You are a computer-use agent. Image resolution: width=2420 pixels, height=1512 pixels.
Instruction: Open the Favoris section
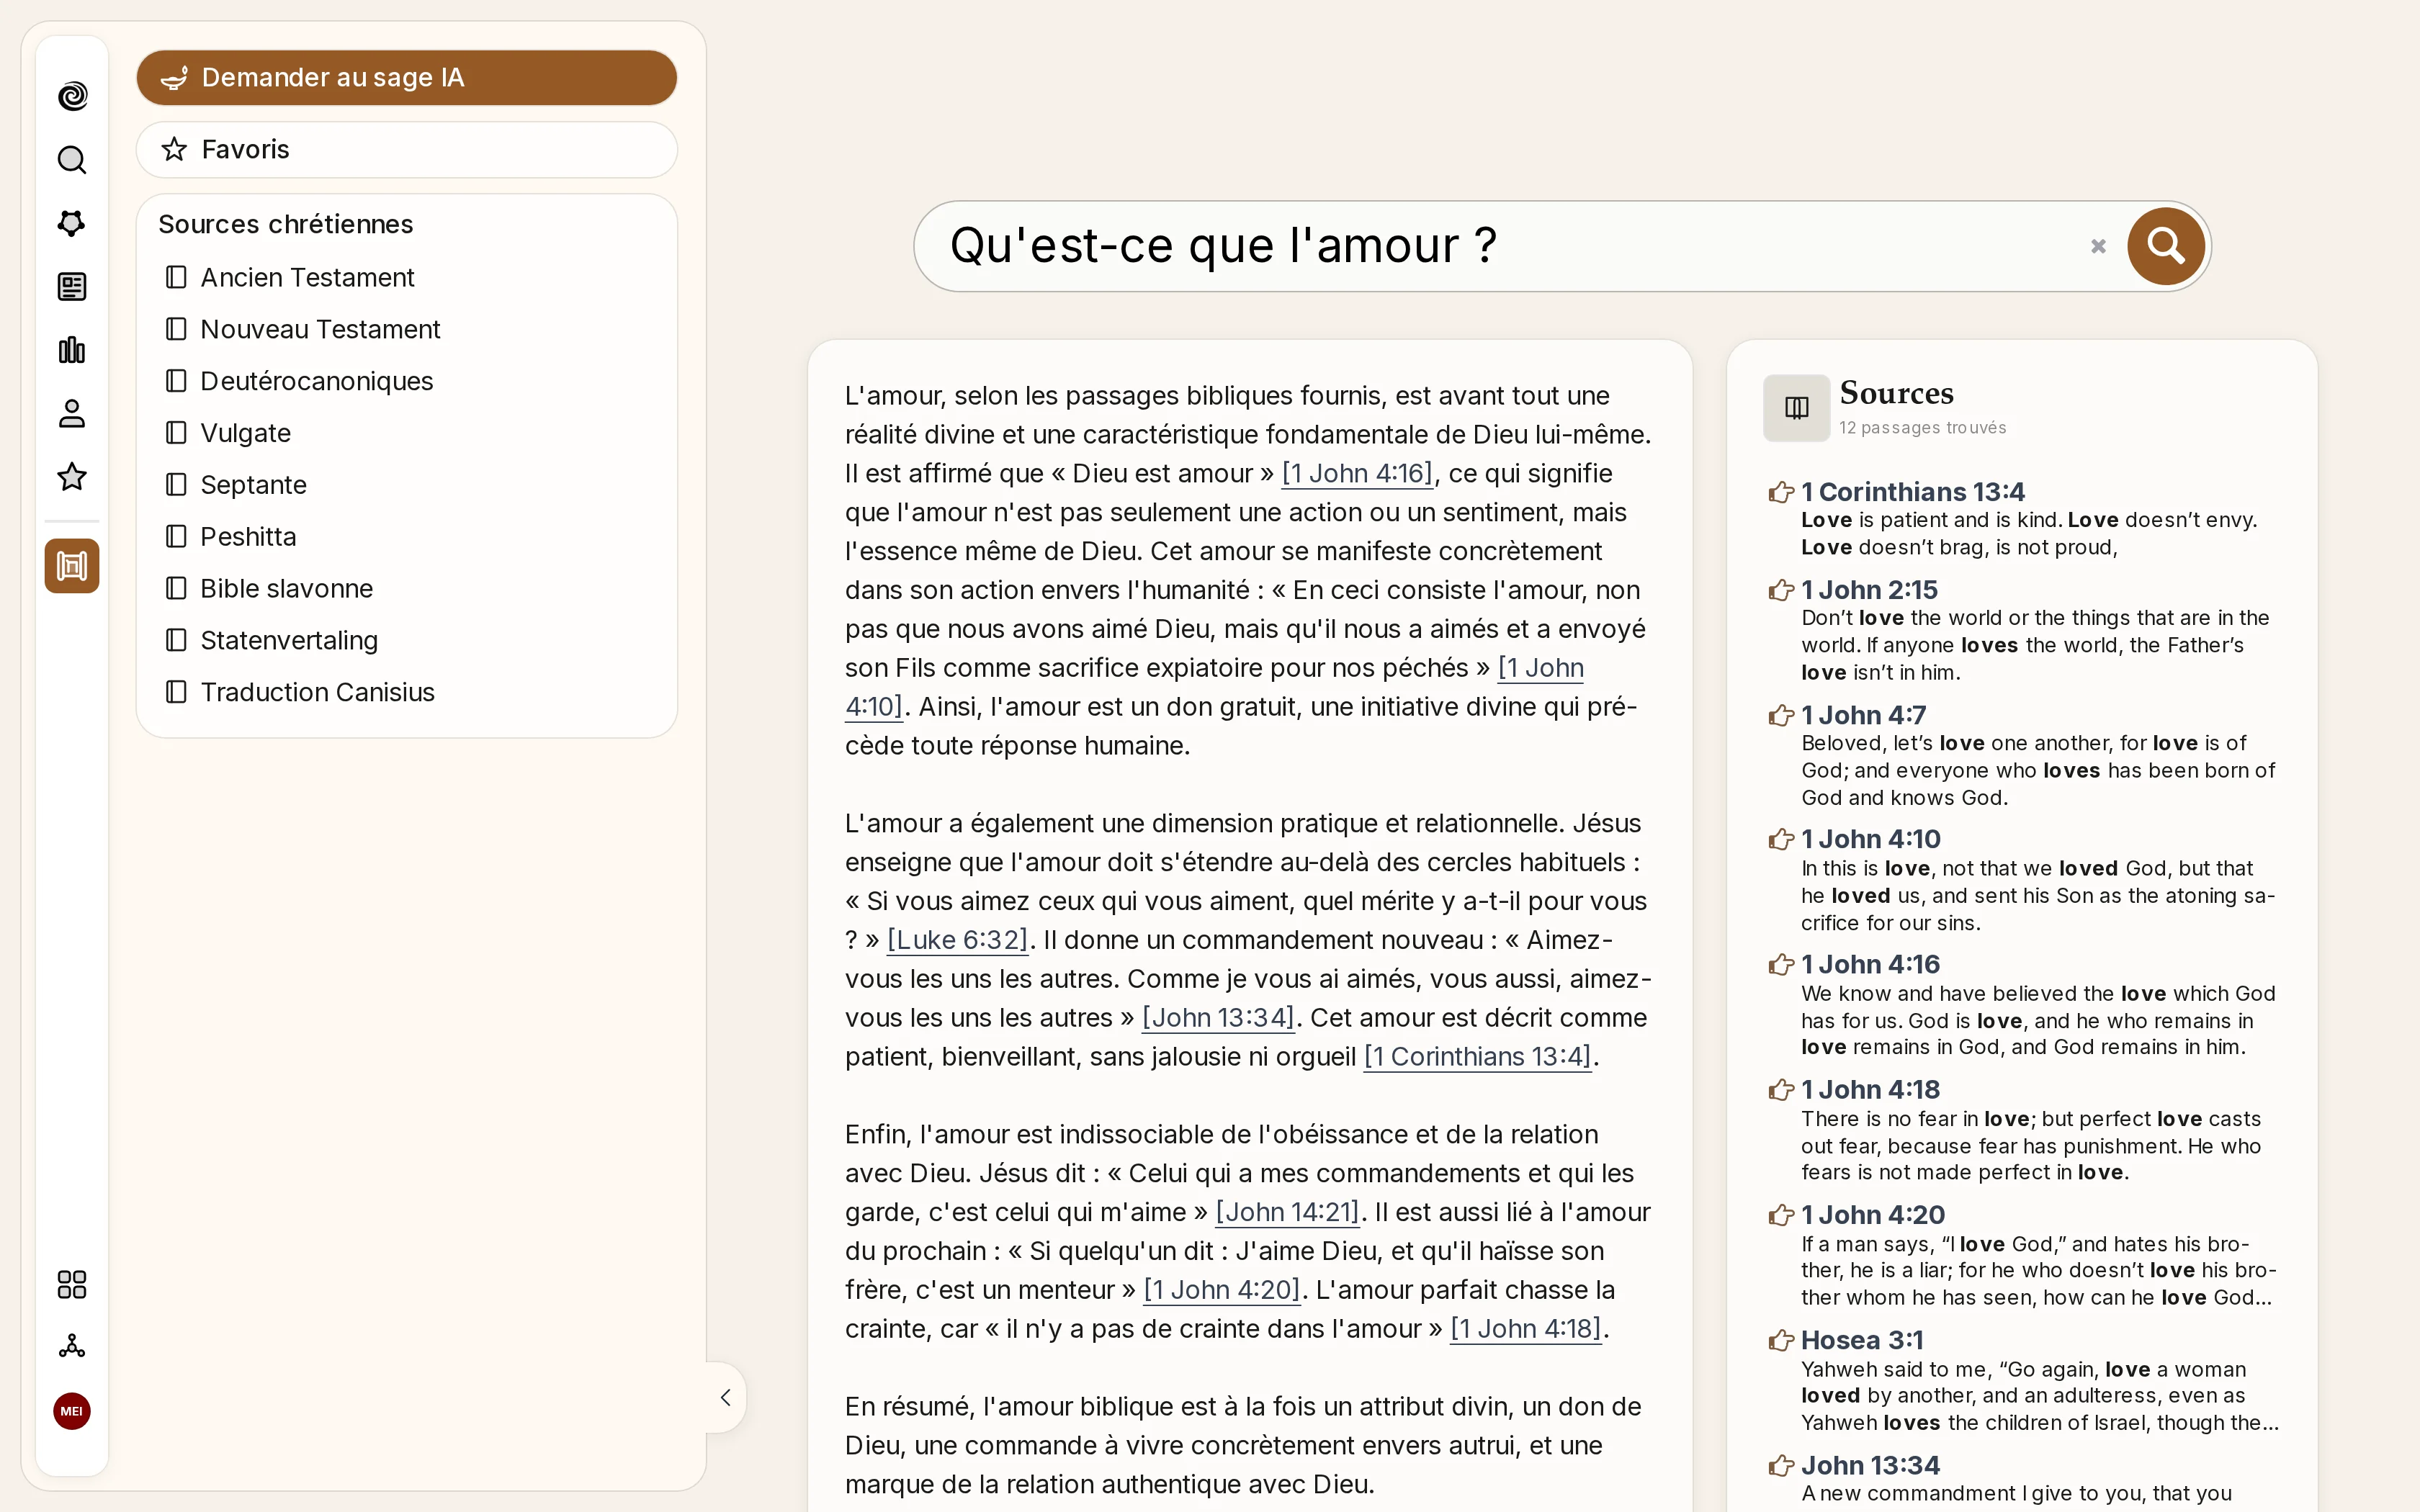407,150
